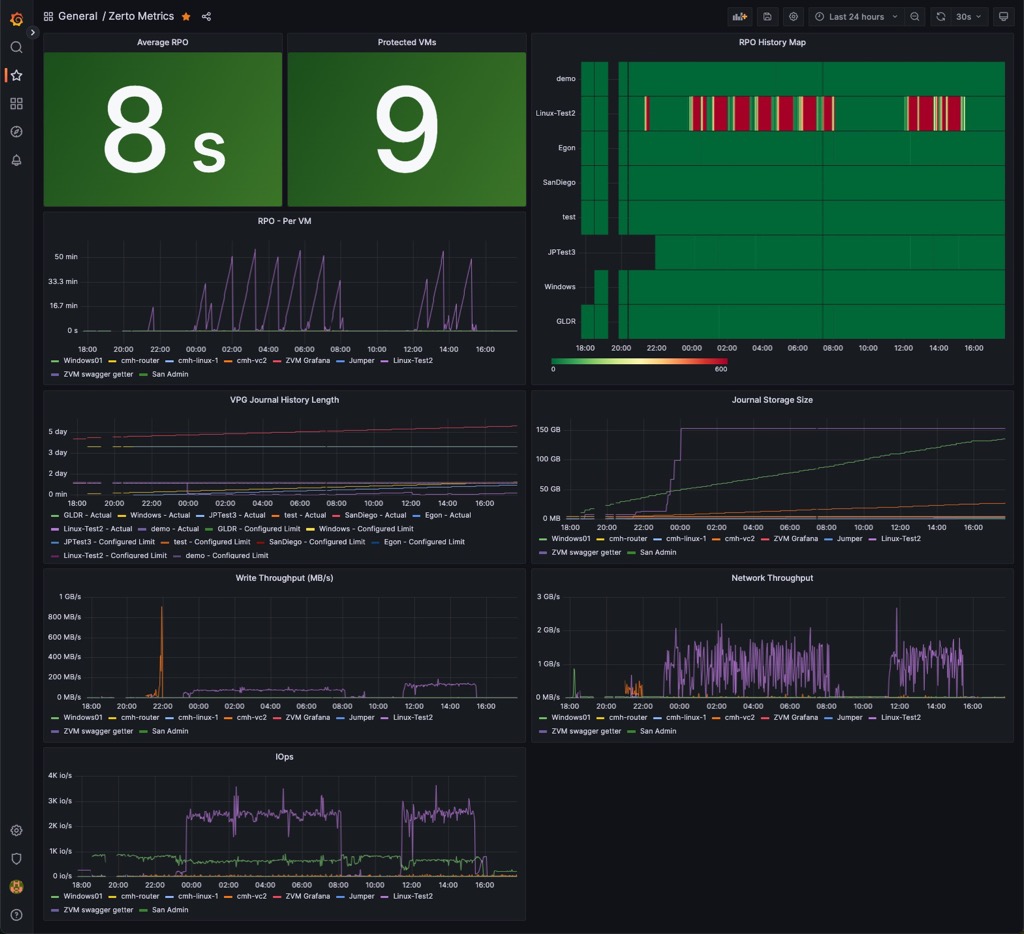This screenshot has height=934, width=1024.
Task: Open the Explore compass icon
Action: click(x=16, y=131)
